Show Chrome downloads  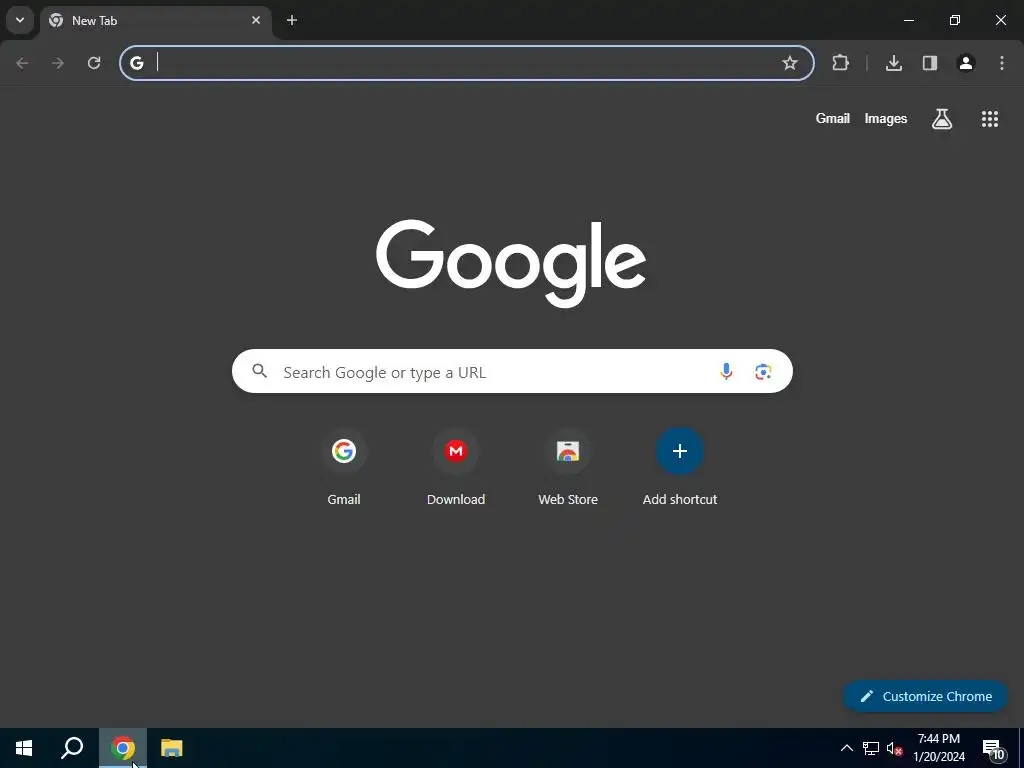(894, 63)
